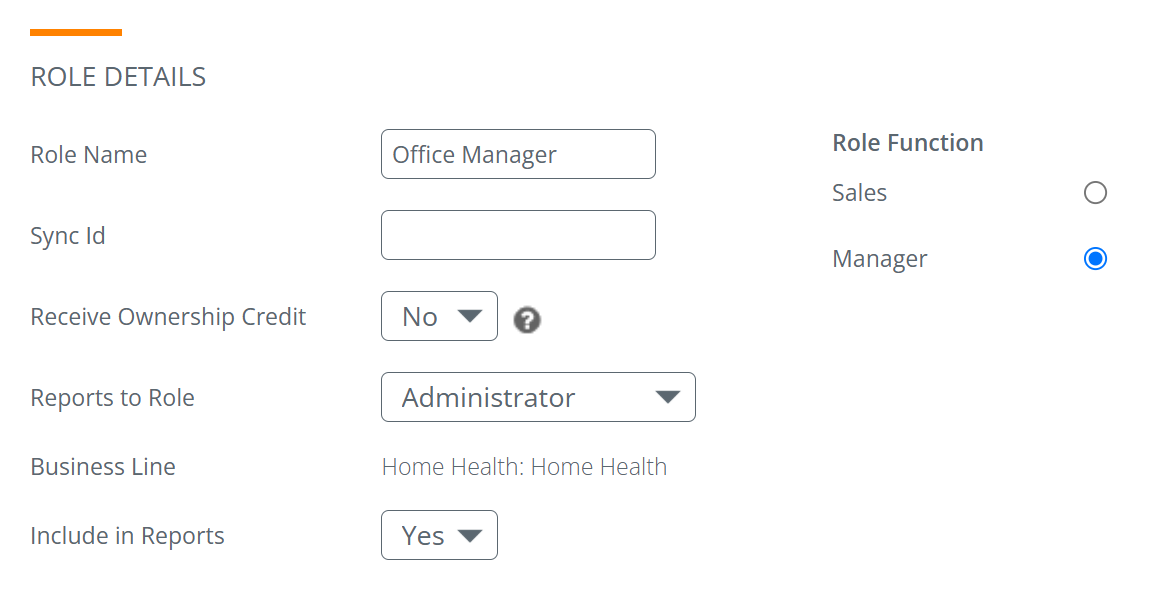This screenshot has height=596, width=1162.
Task: Click the Role Name label
Action: point(88,155)
